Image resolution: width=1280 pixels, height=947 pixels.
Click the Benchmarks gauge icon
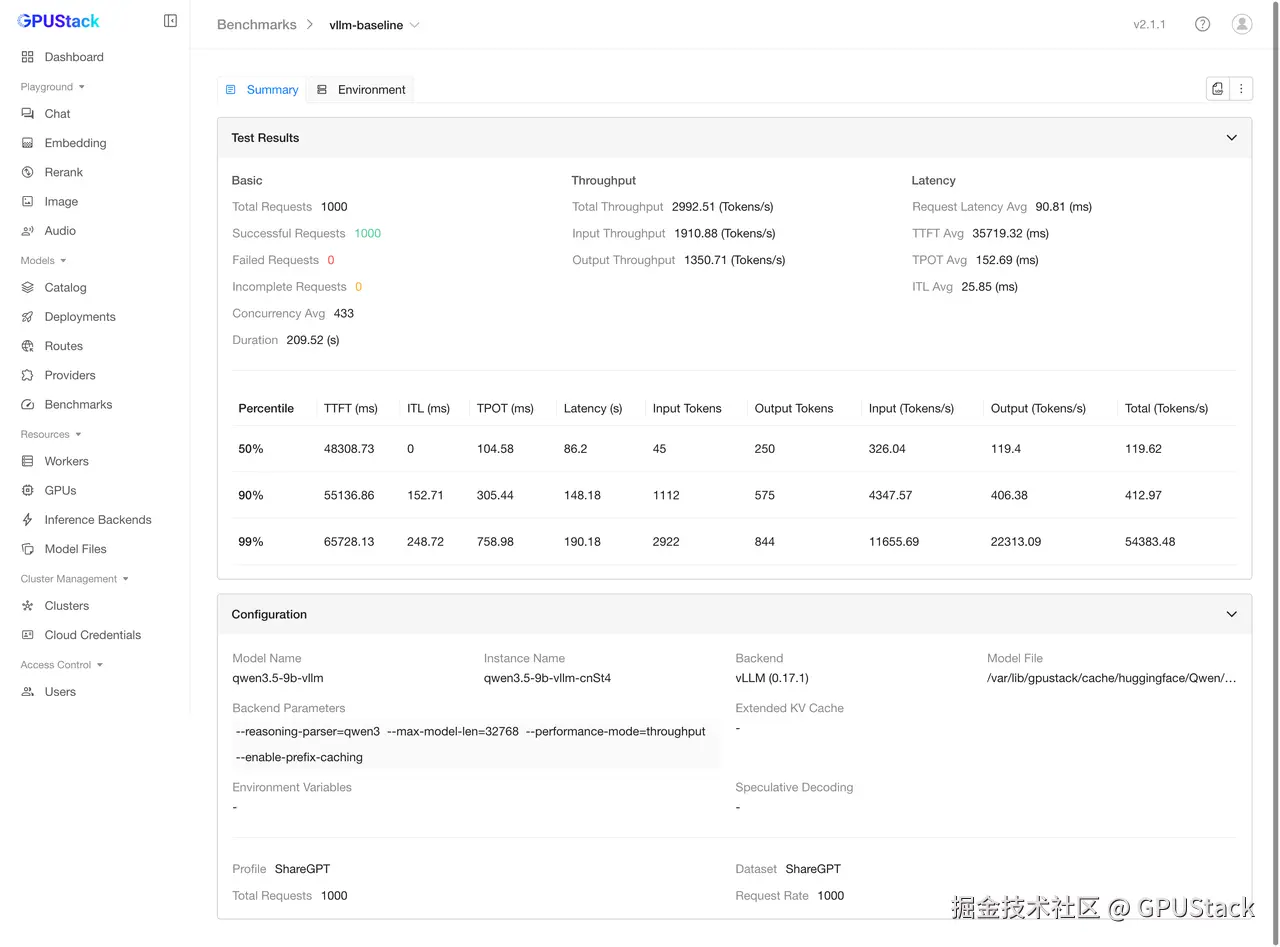point(27,404)
